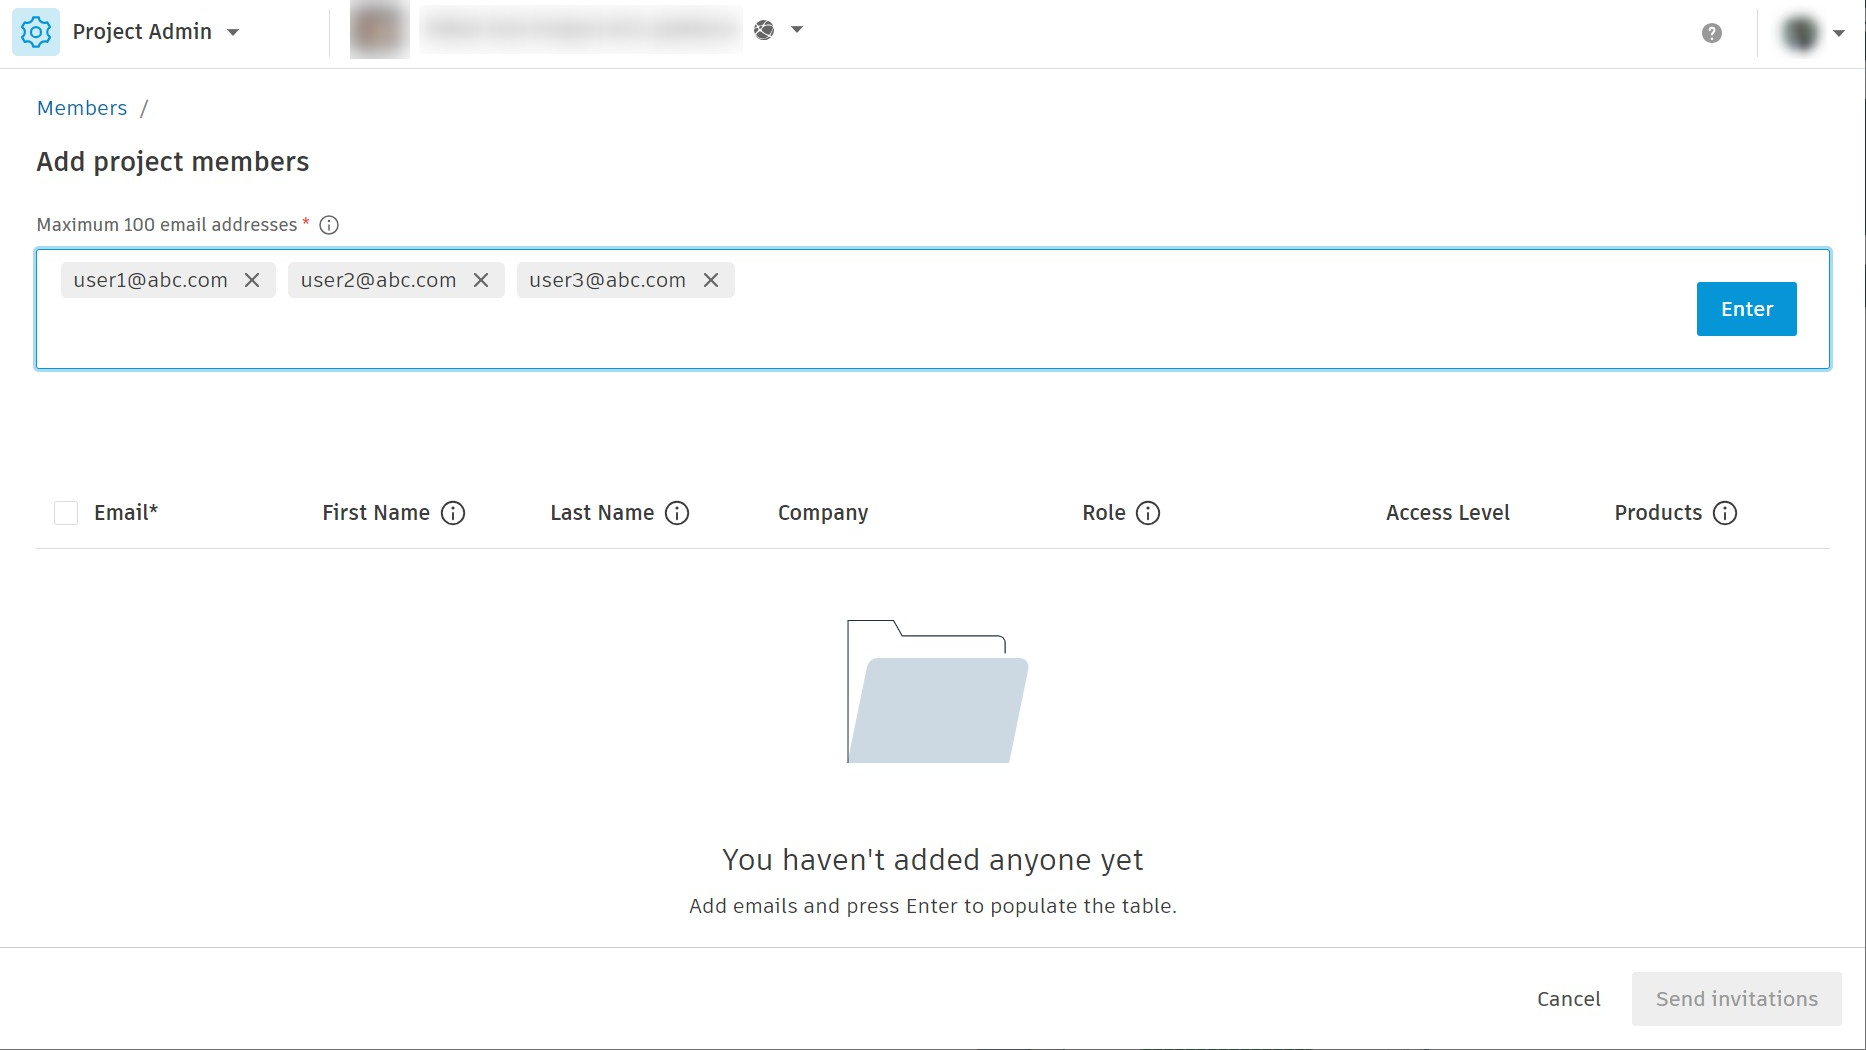Click the Project Admin gear icon
Viewport: 1866px width, 1050px height.
pos(36,32)
